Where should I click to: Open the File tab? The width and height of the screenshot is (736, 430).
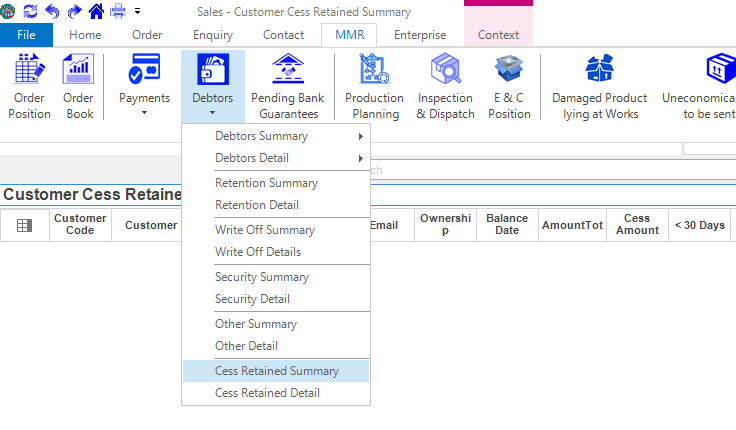26,35
